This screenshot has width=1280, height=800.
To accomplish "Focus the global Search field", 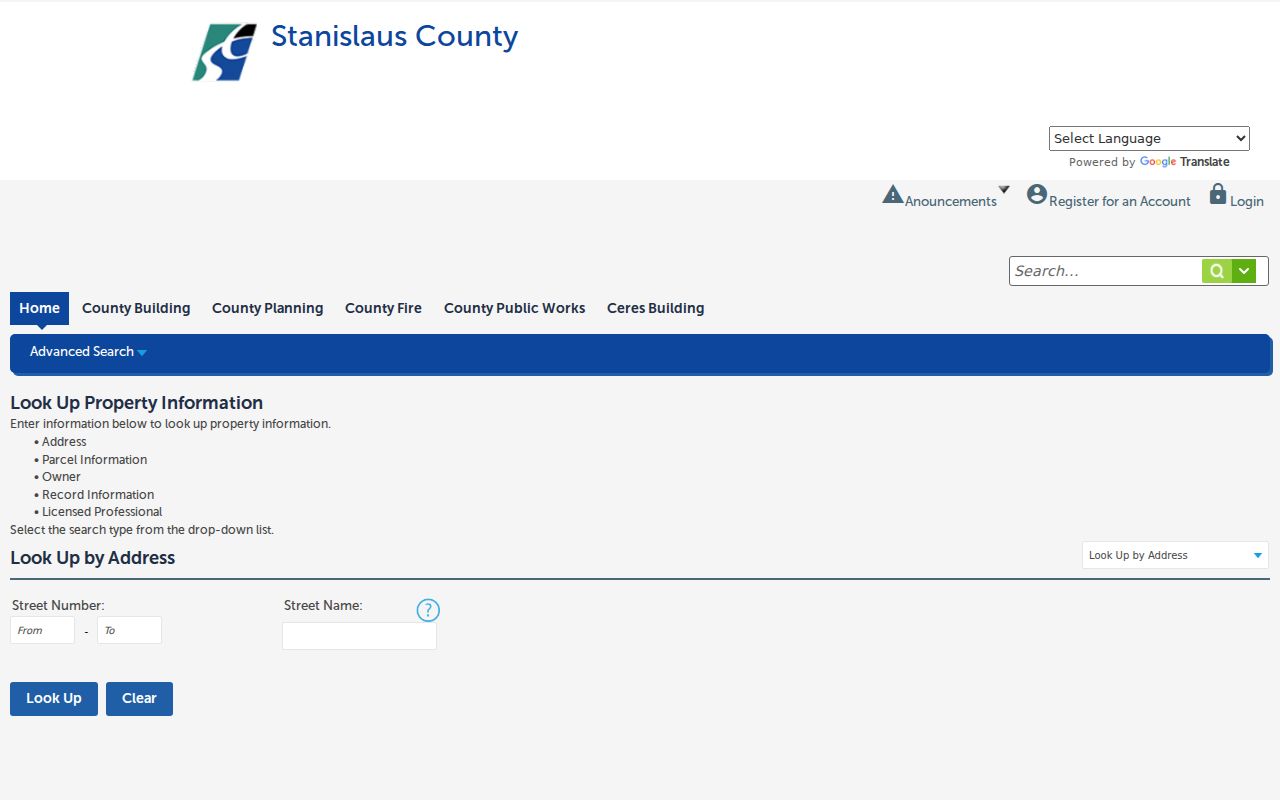I will tap(1106, 271).
